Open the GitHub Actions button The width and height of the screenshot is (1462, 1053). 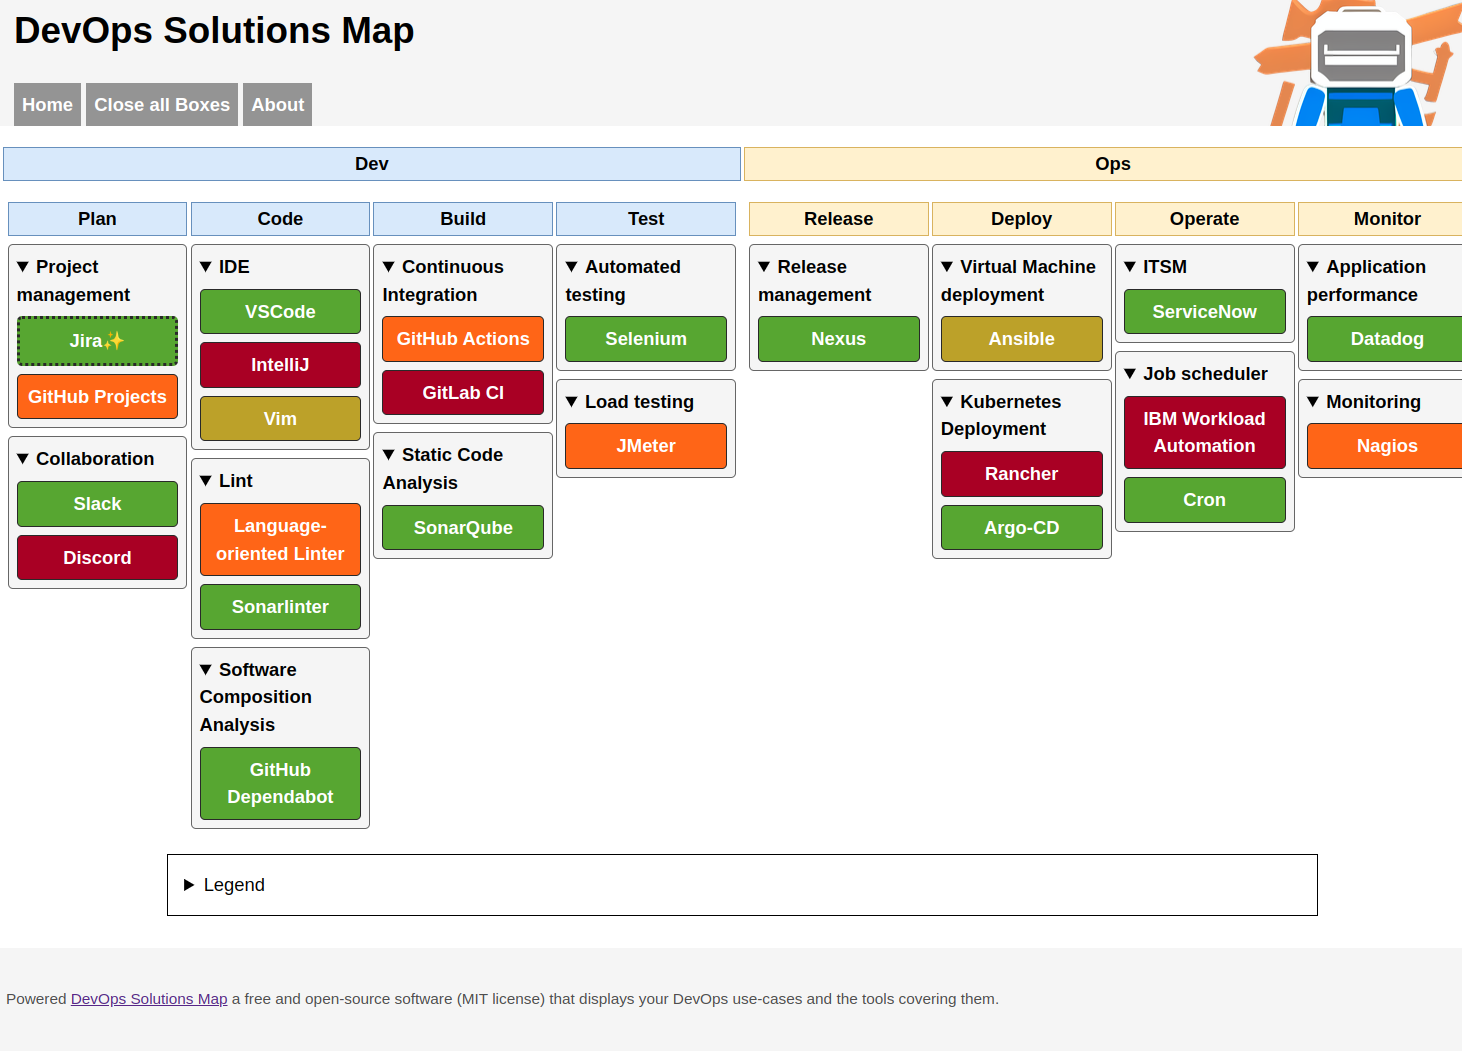click(463, 339)
